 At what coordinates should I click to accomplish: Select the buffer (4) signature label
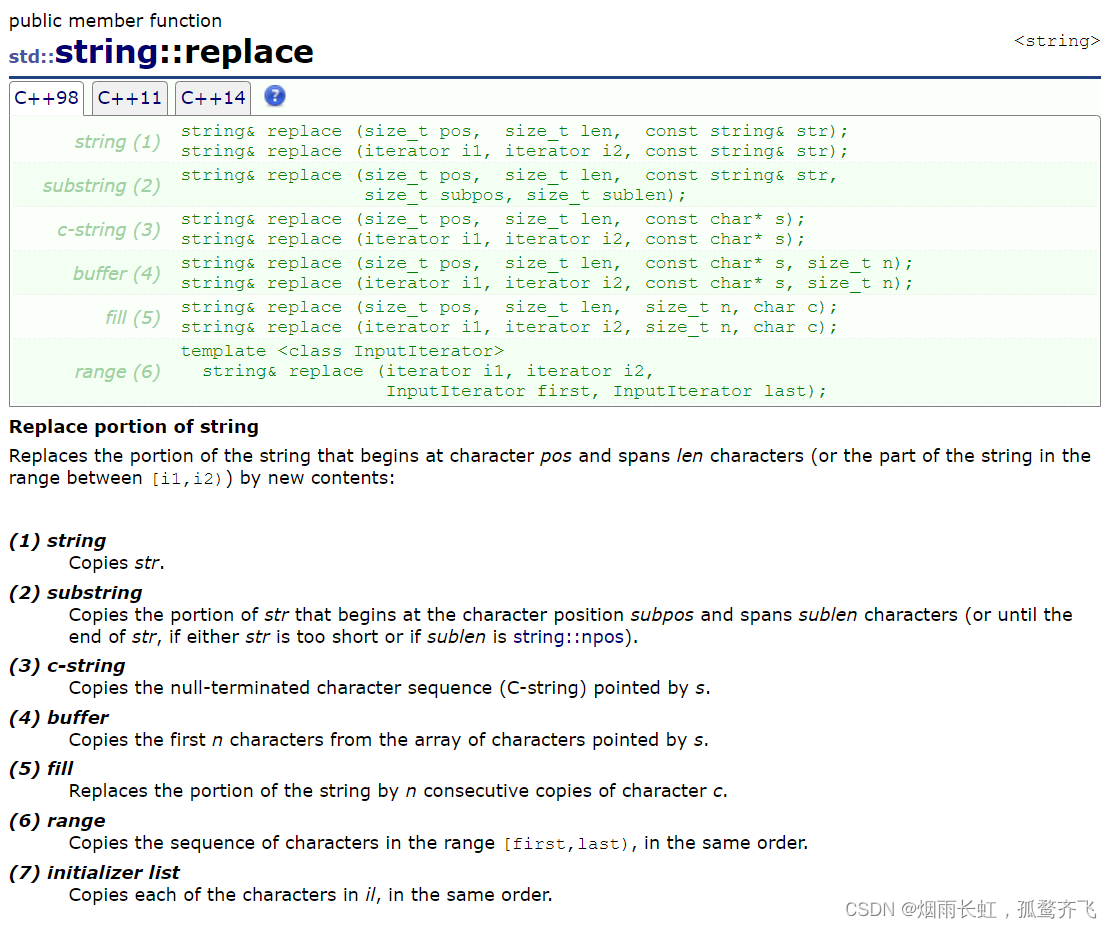pos(118,272)
